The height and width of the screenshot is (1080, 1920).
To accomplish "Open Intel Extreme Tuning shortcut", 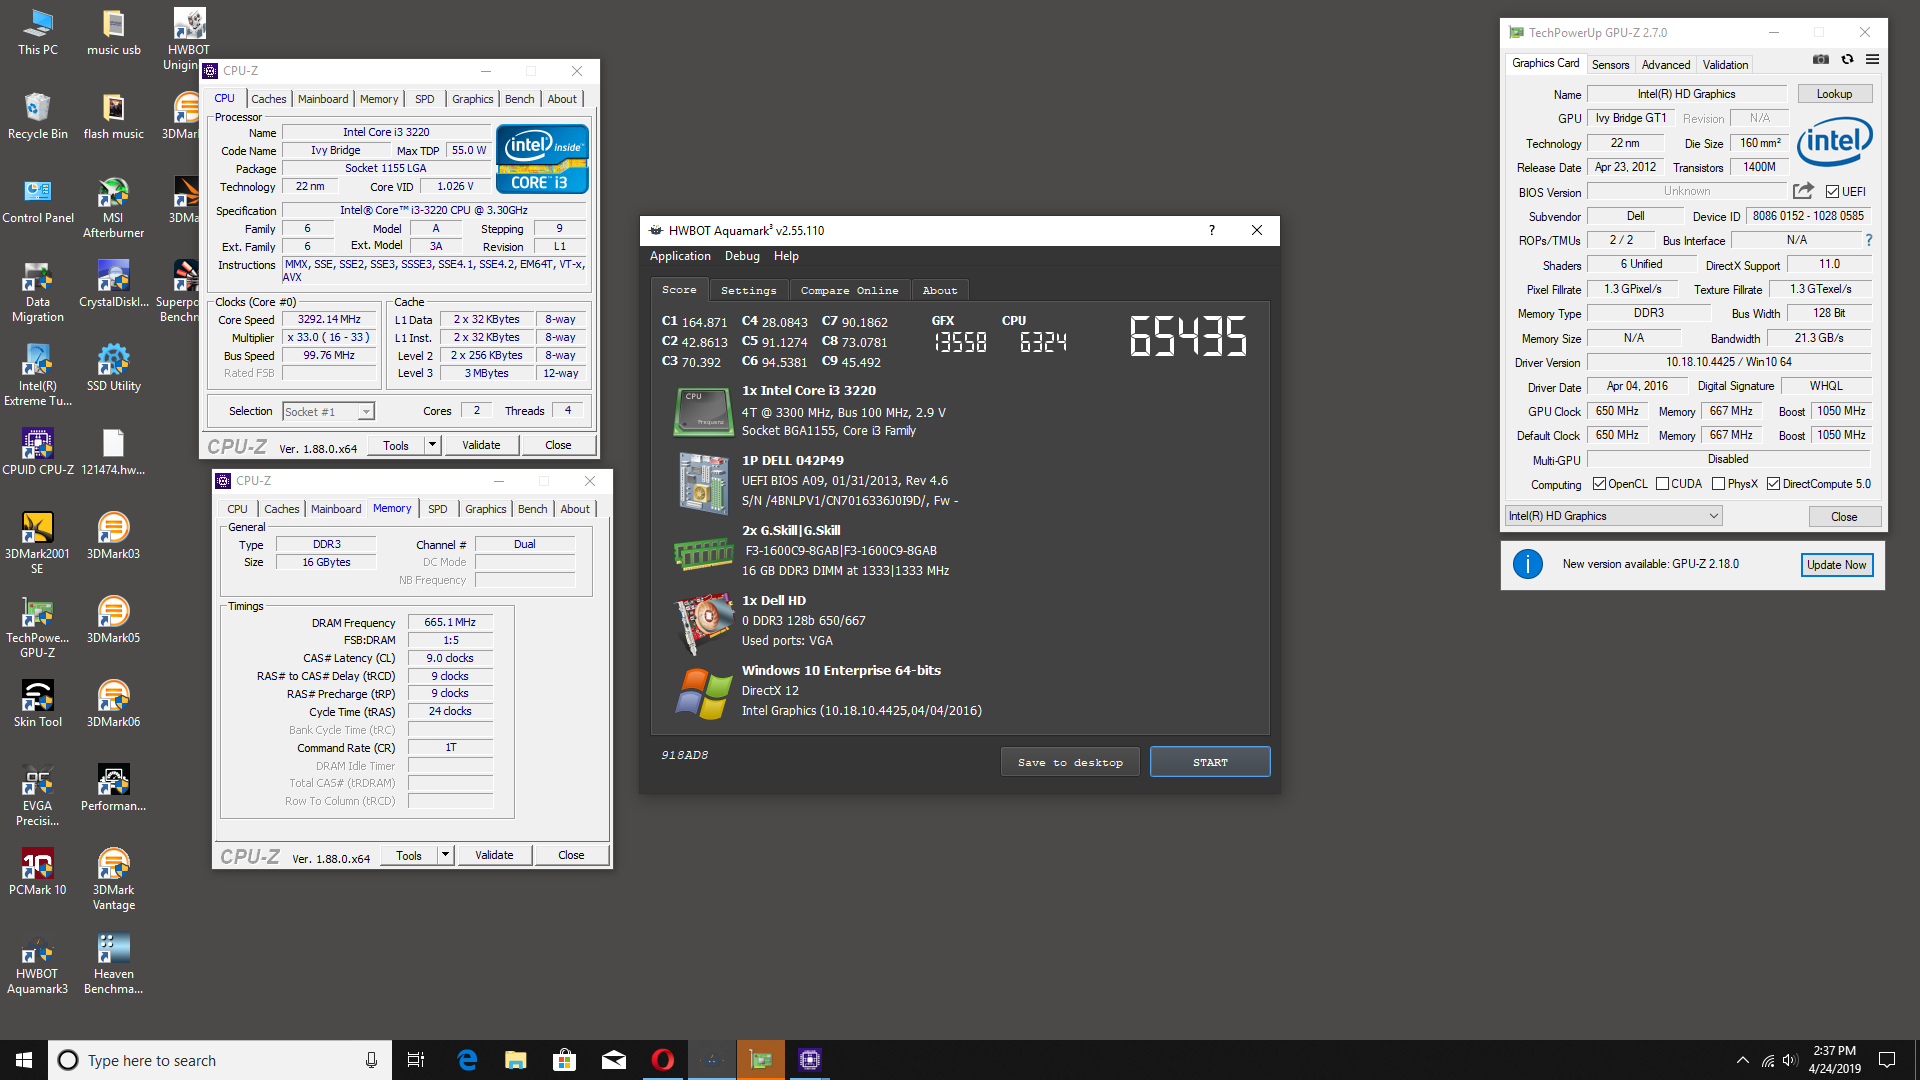I will (38, 375).
